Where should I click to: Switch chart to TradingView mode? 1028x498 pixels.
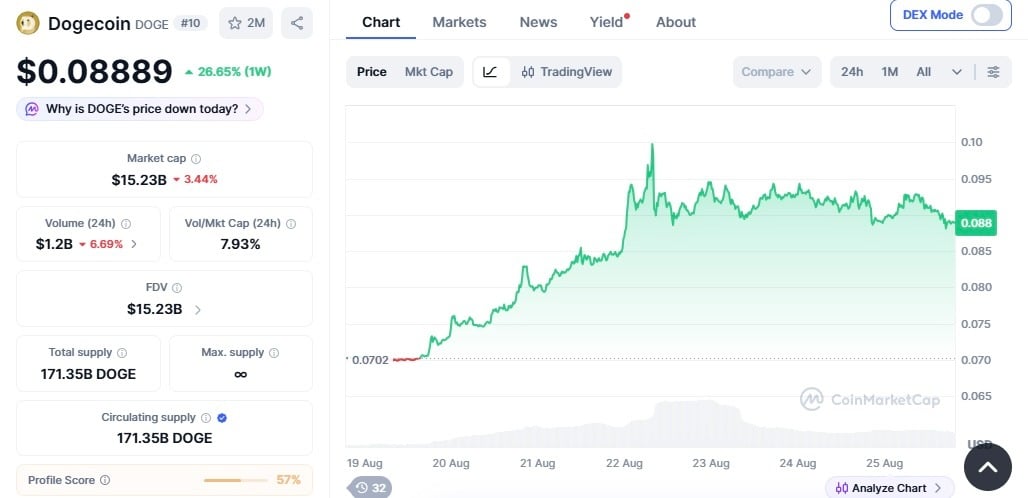(566, 72)
